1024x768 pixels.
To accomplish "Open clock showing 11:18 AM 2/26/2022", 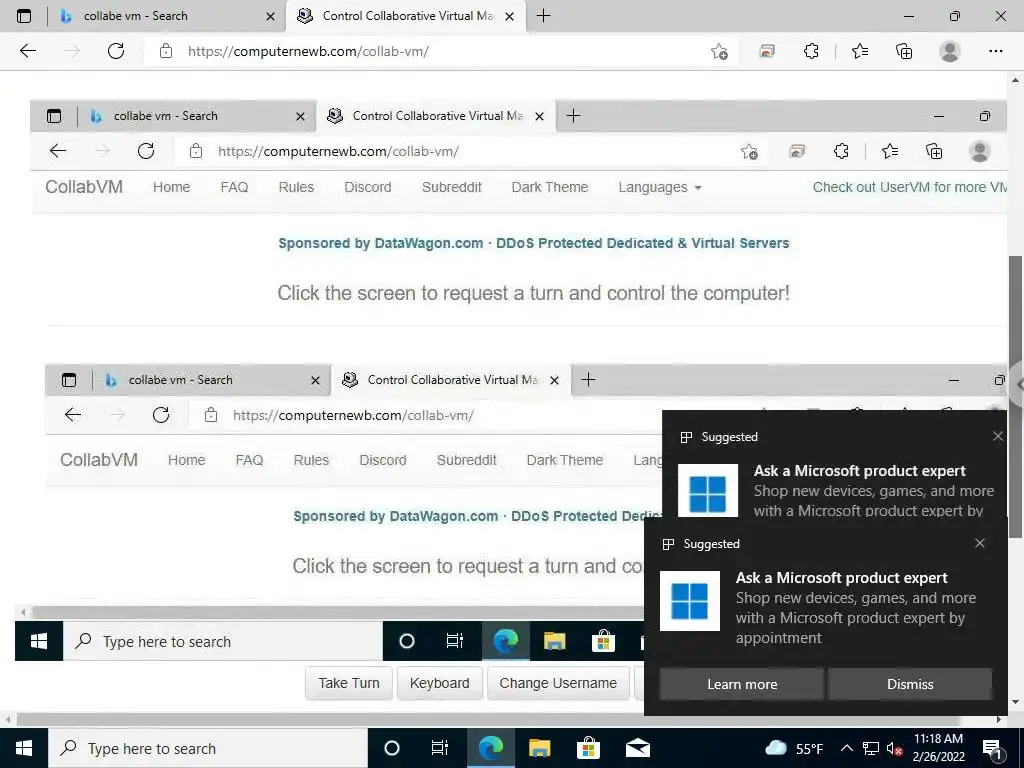I will 938,748.
